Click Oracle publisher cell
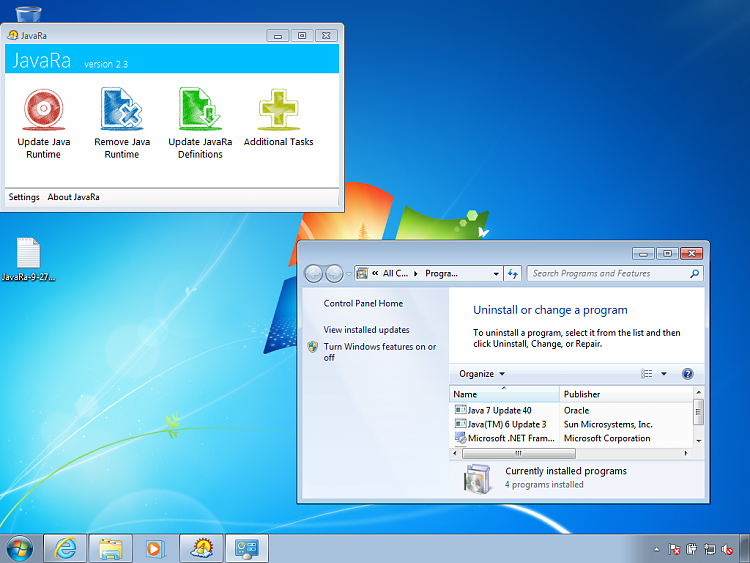The image size is (750, 563). (576, 410)
